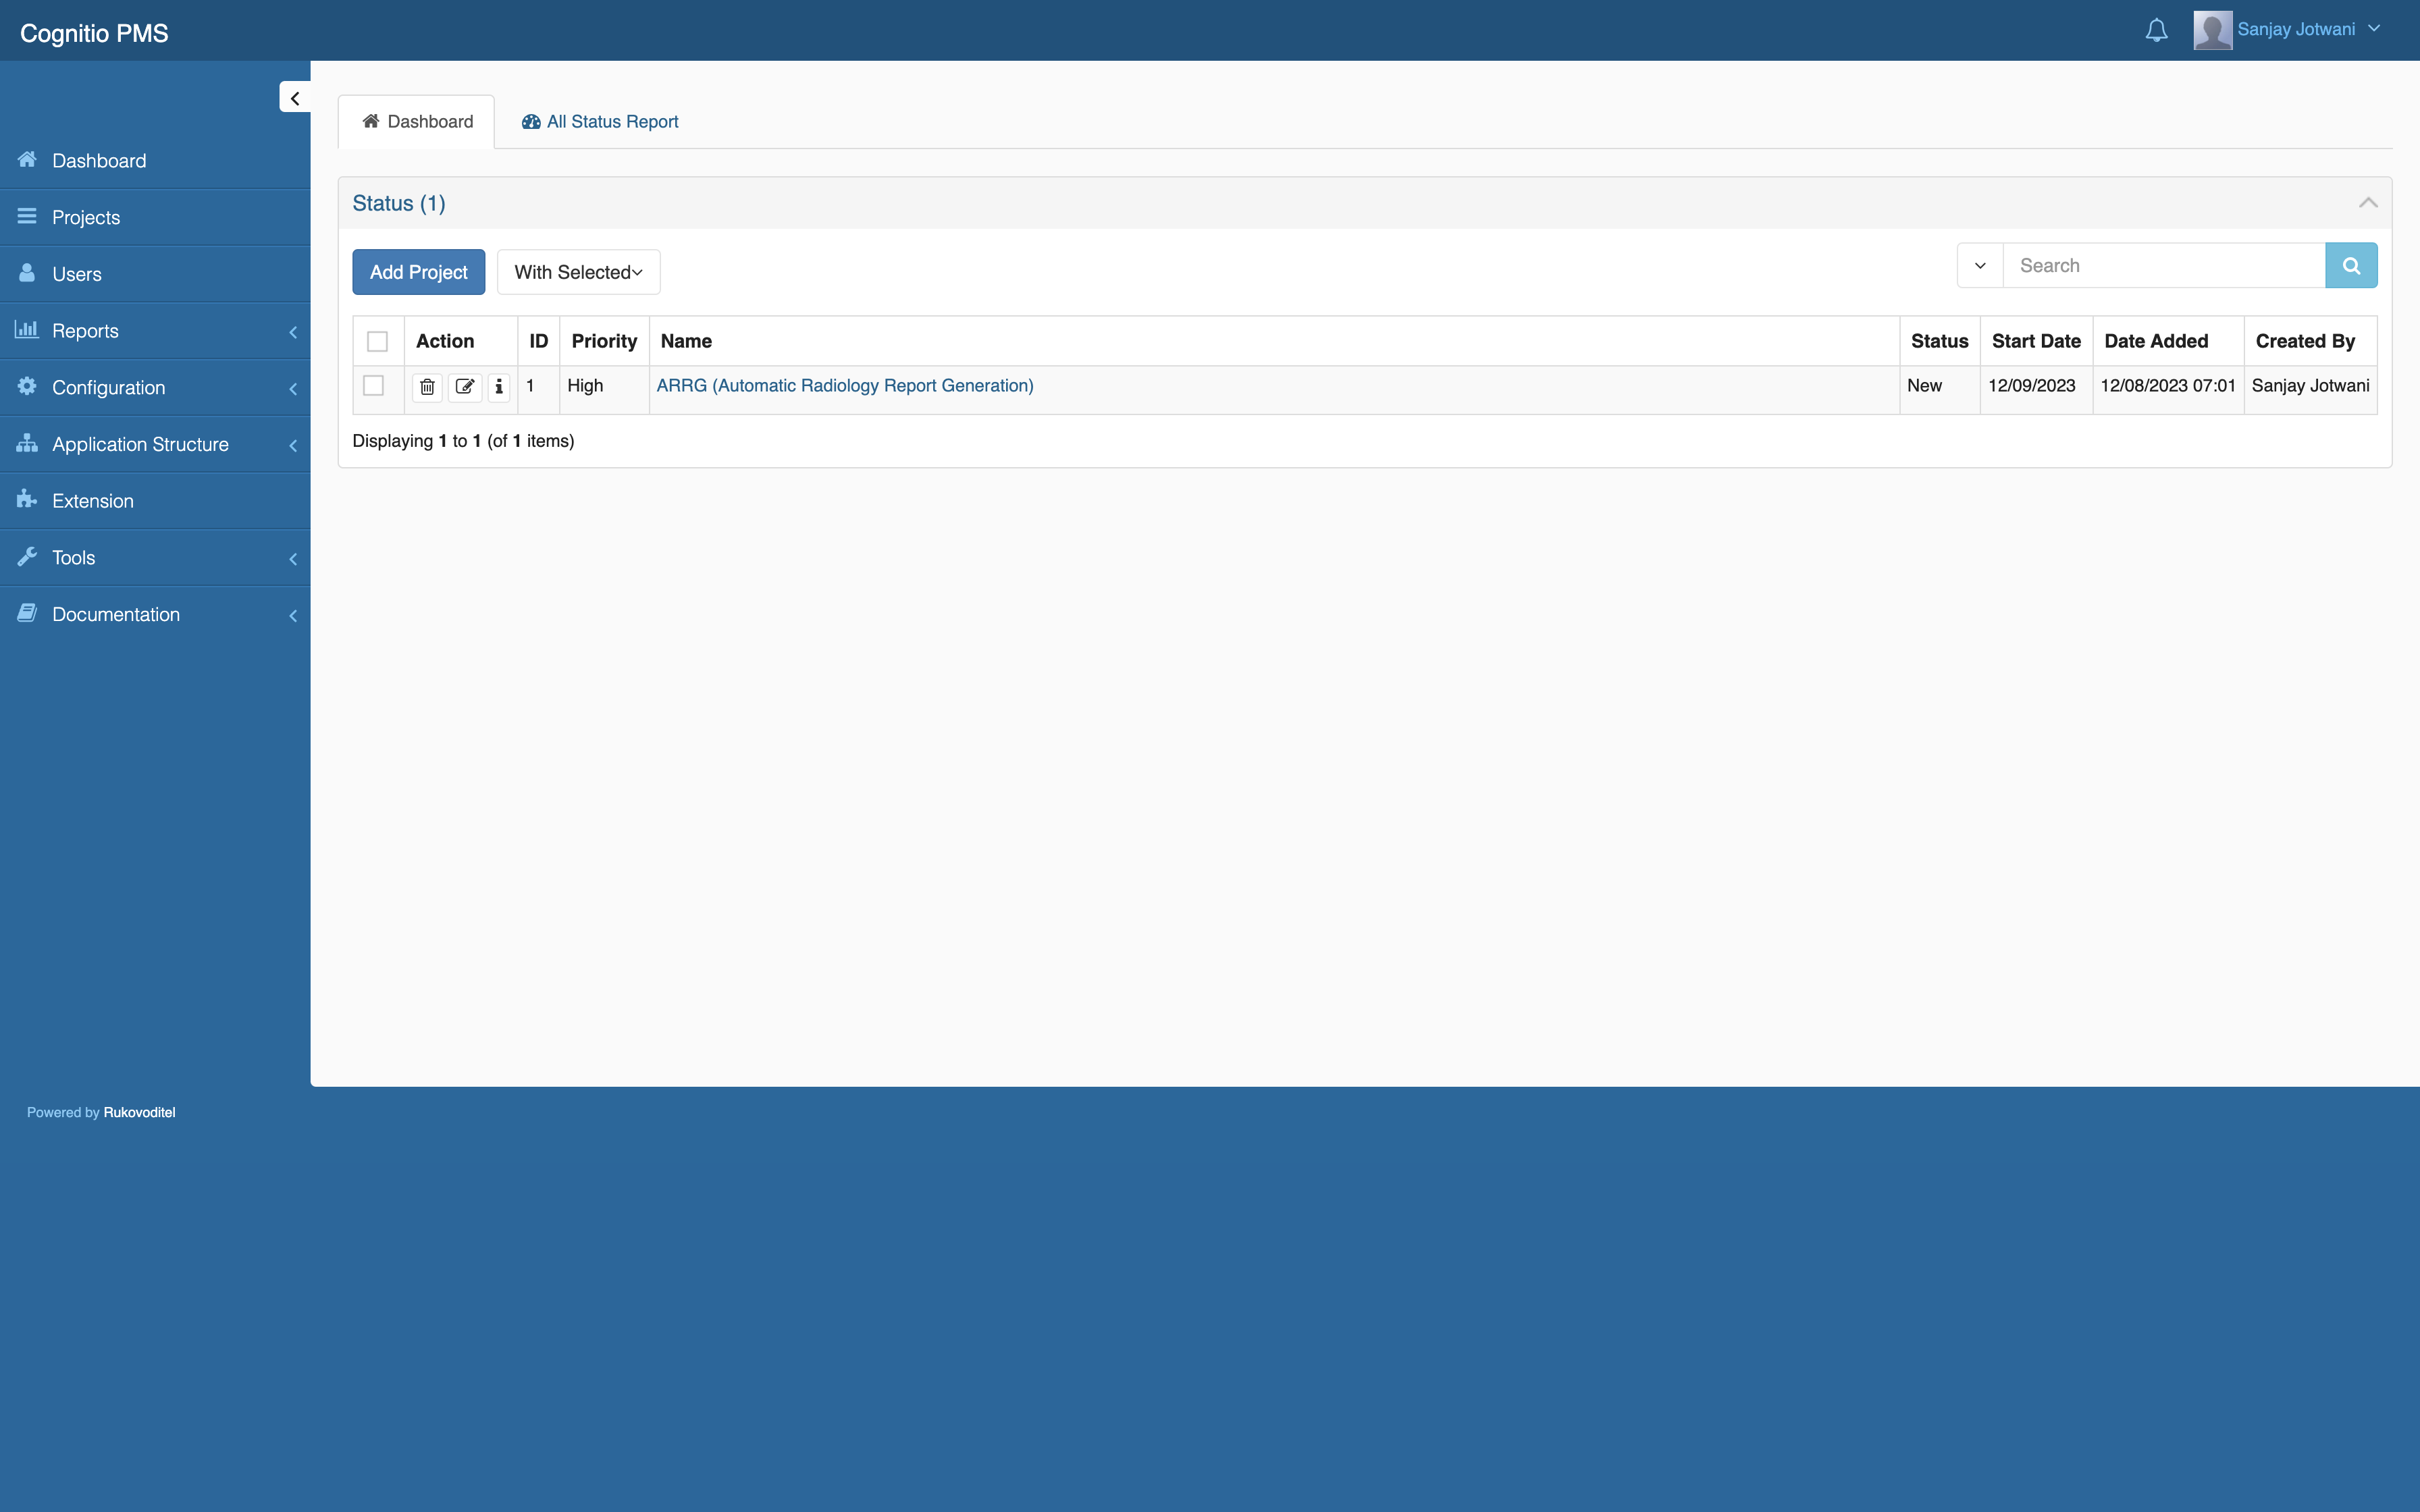Click the notification bell icon
2420x1512 pixels.
2156,30
